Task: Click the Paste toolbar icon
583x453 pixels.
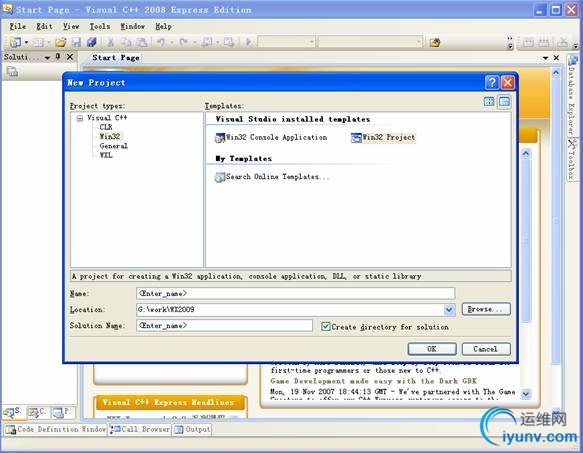Action: coord(142,42)
